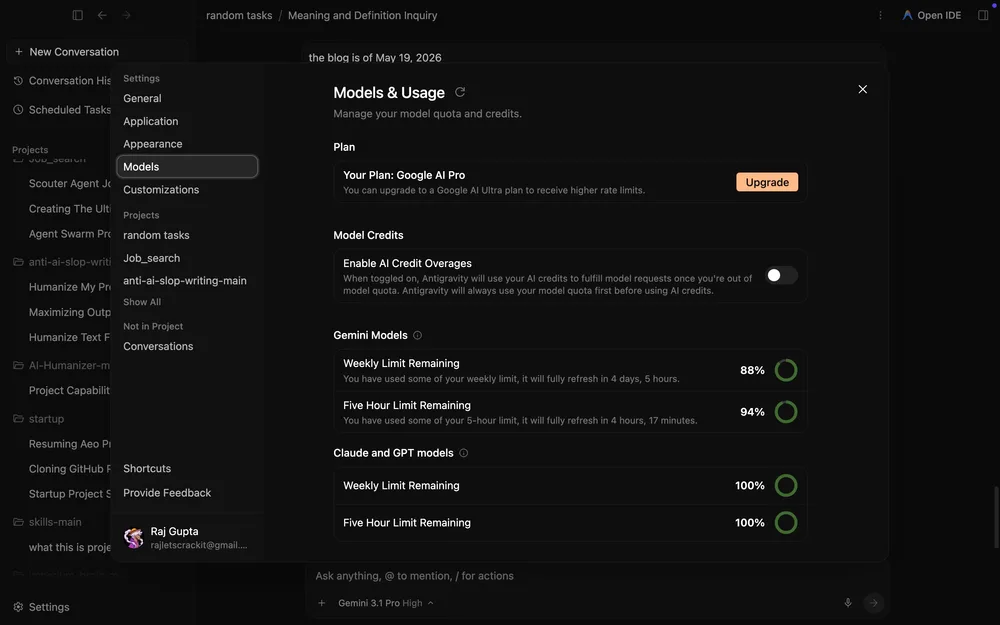This screenshot has height=625, width=1000.
Task: Select Customizations in settings menu
Action: click(187, 189)
